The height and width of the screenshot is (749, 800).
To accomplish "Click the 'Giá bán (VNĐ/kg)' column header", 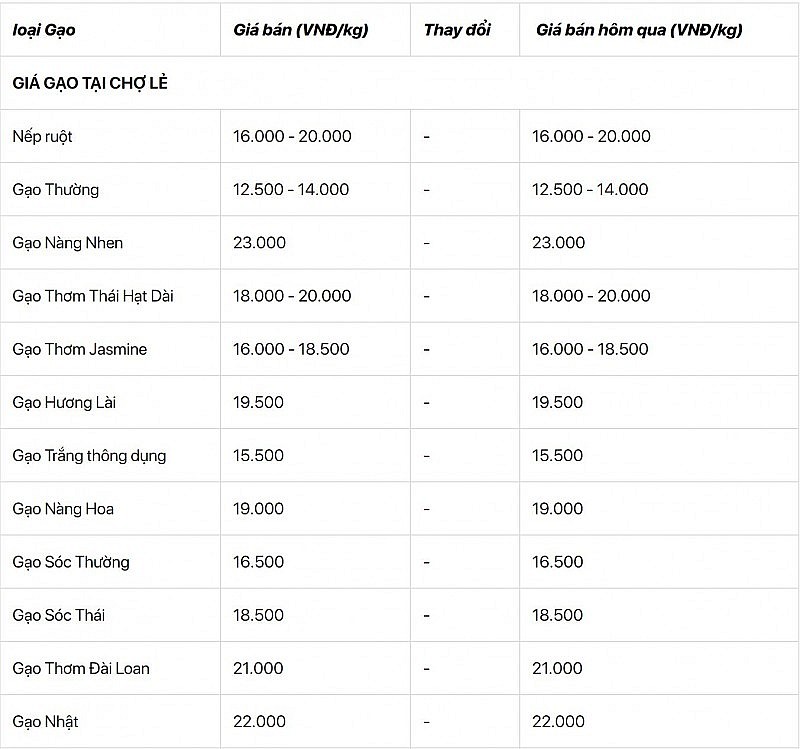I will 300,30.
